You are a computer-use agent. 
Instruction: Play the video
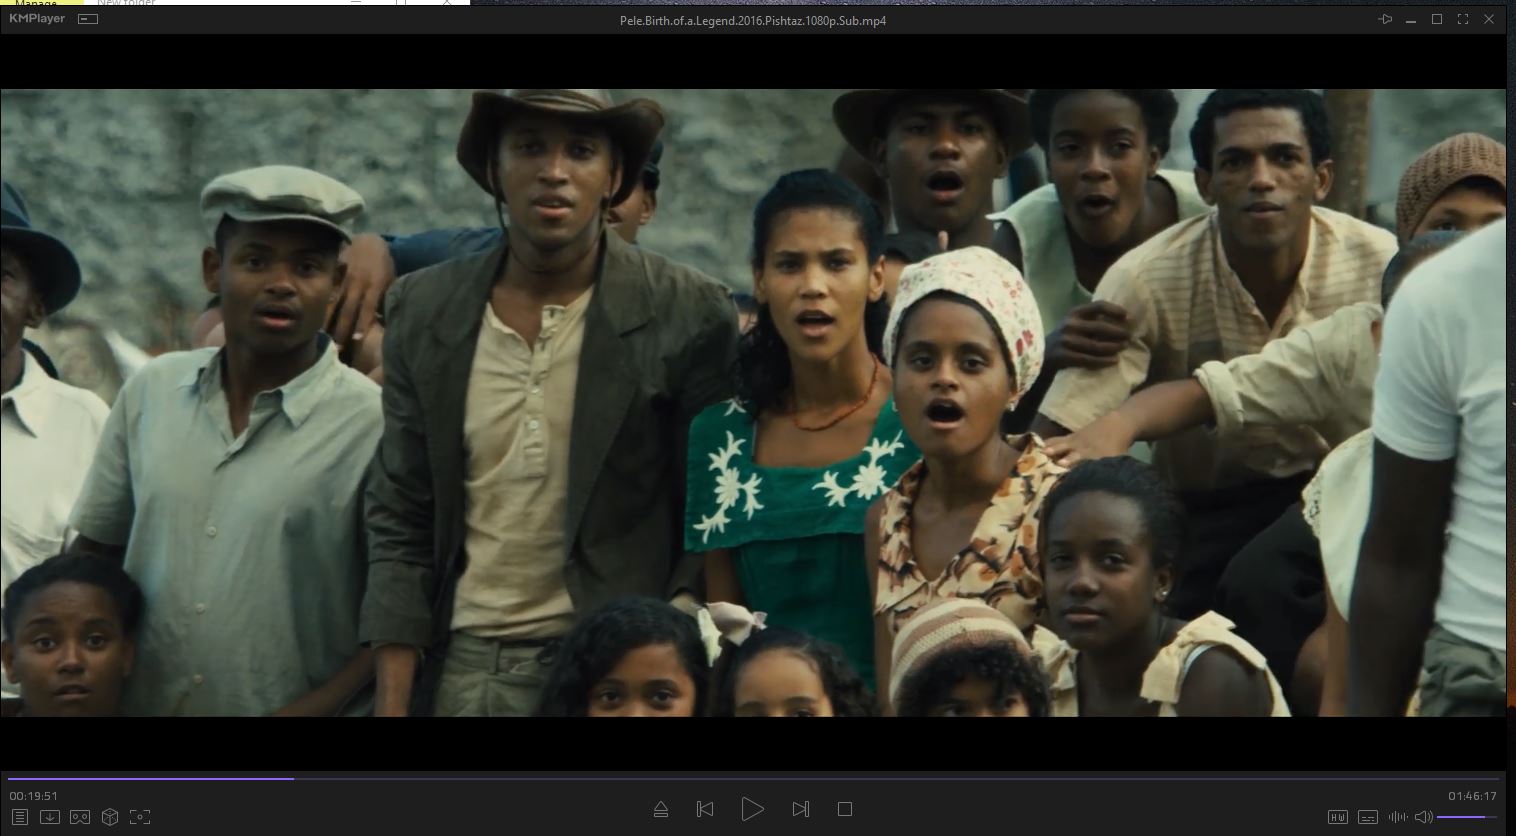coord(752,809)
